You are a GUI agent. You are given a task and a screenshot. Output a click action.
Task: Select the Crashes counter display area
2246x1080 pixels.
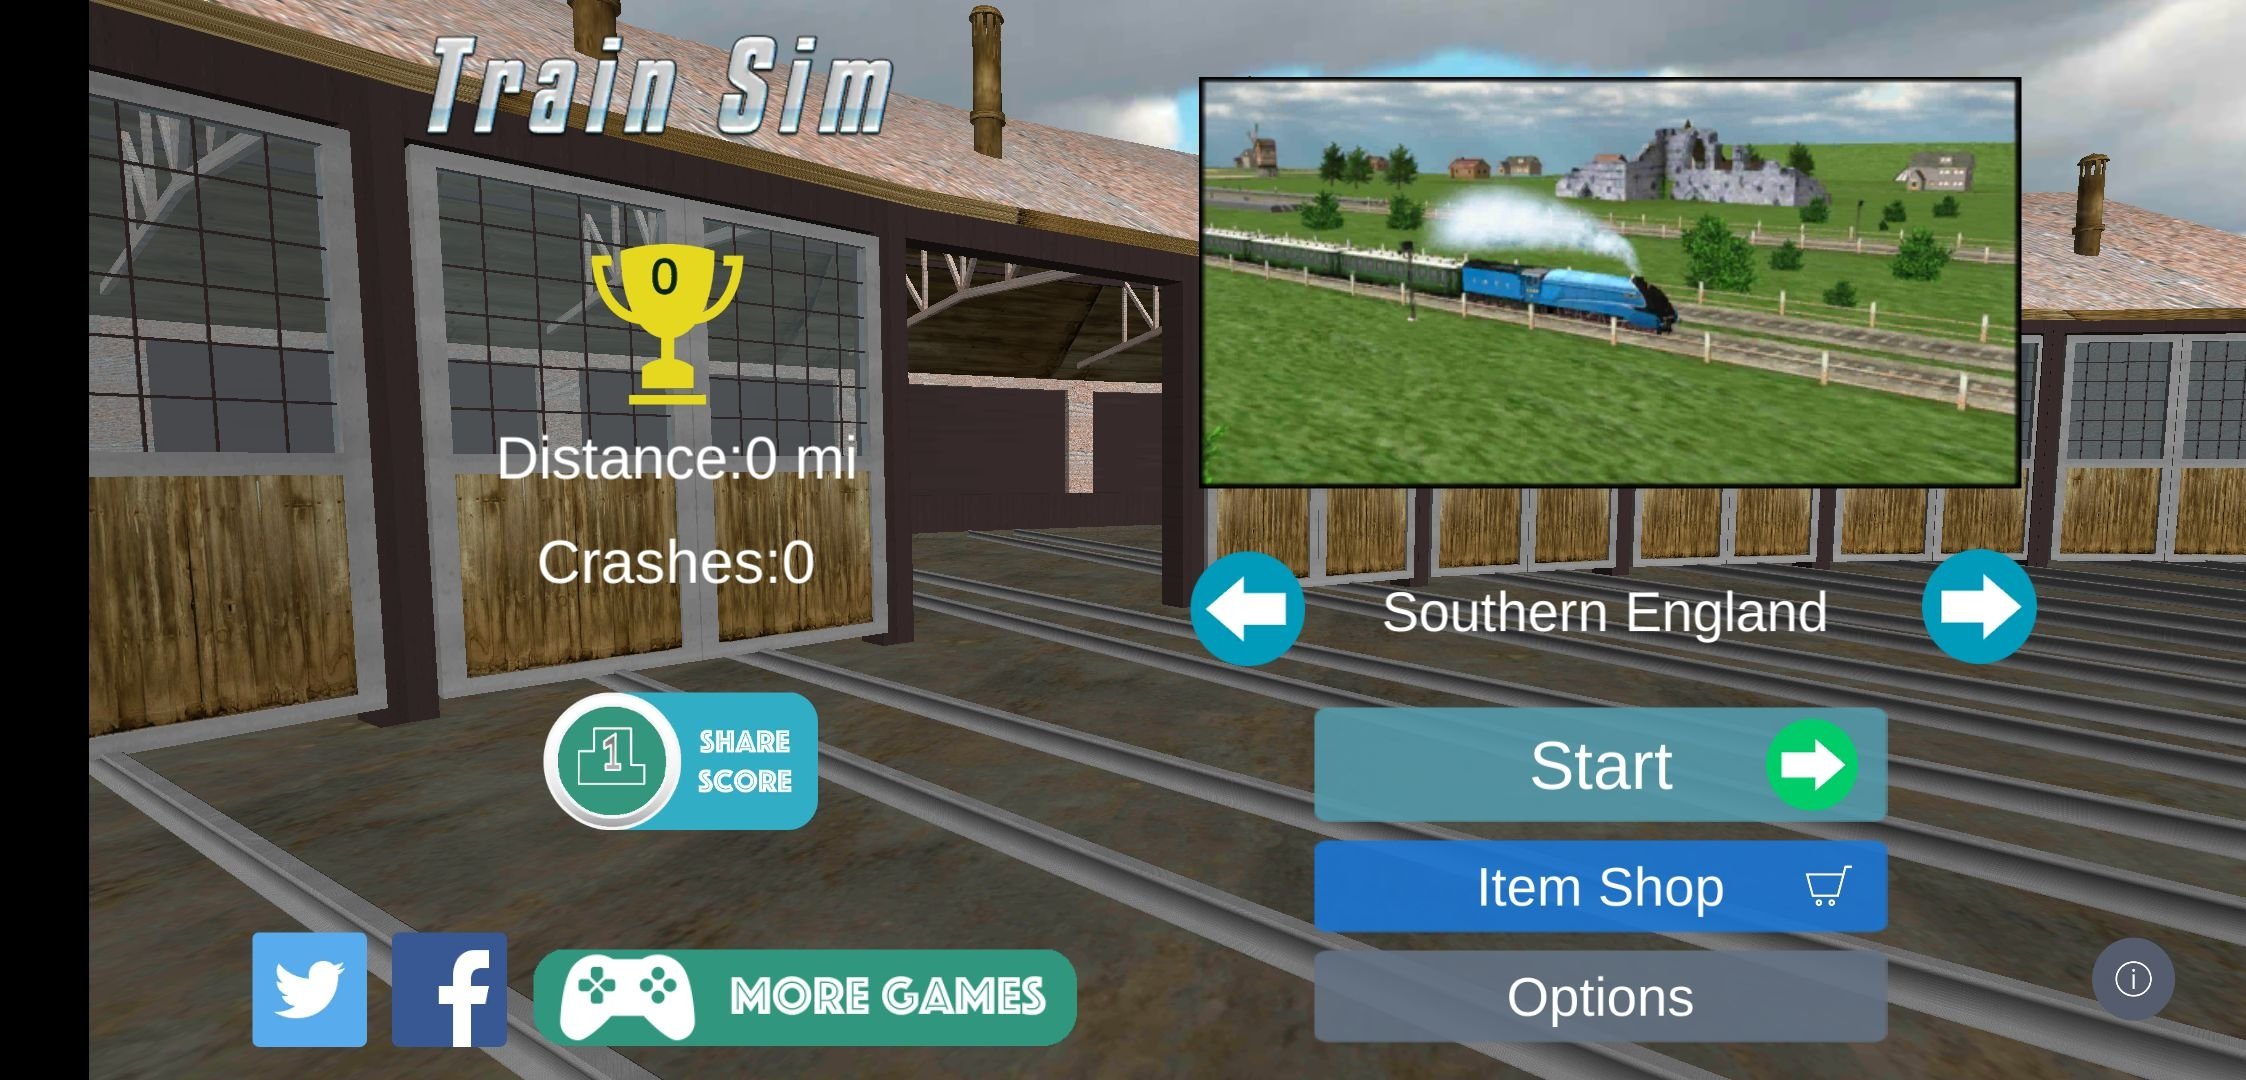pos(675,560)
